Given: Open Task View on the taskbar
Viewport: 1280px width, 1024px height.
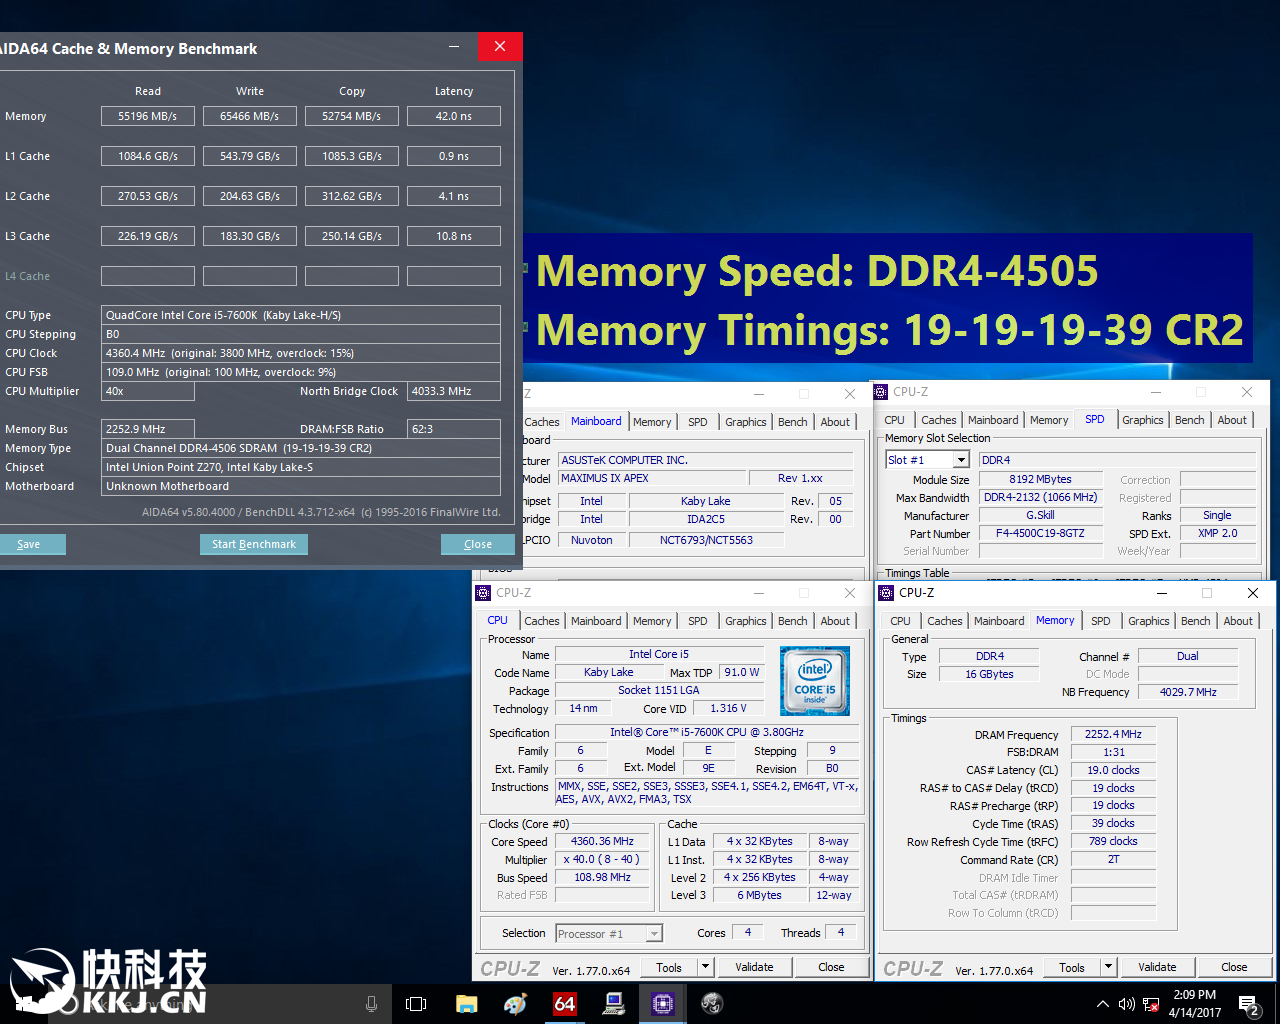Looking at the screenshot, I should tap(416, 1003).
